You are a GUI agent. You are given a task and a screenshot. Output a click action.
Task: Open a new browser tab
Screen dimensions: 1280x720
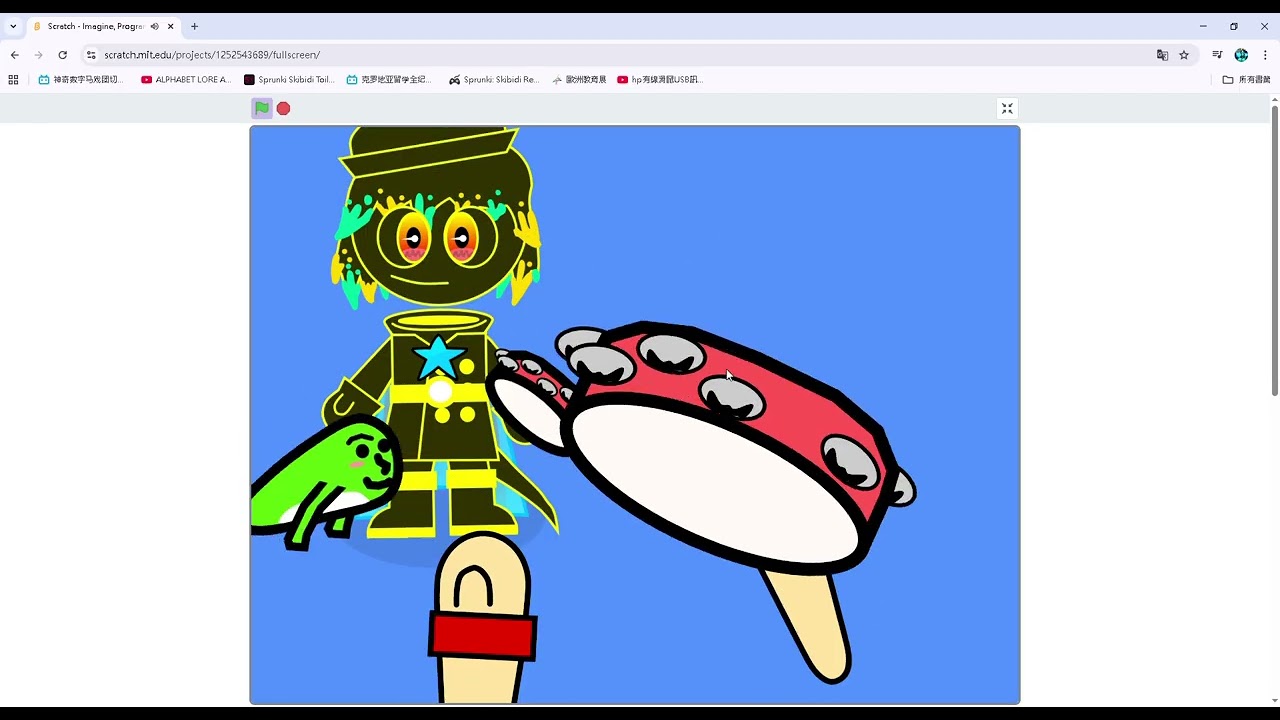(x=194, y=26)
